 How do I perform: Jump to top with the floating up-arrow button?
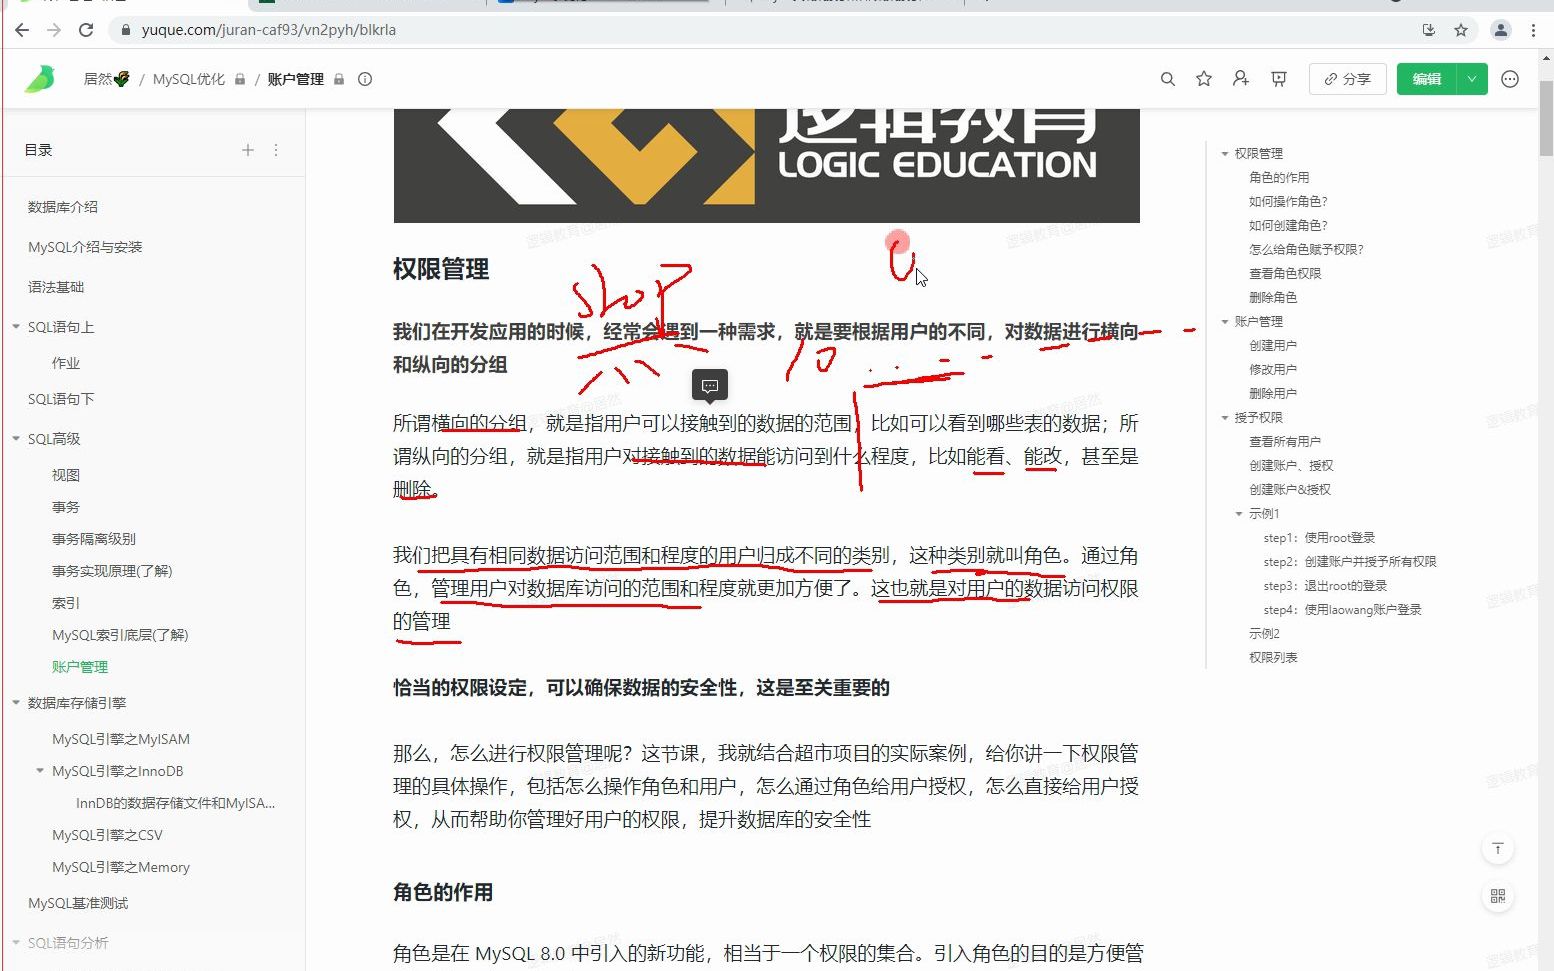tap(1498, 848)
